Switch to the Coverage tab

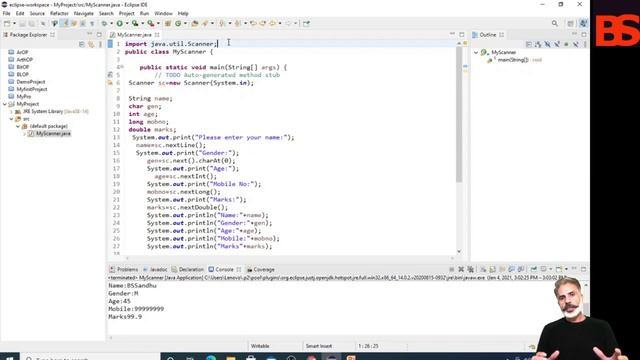pyautogui.click(x=260, y=269)
